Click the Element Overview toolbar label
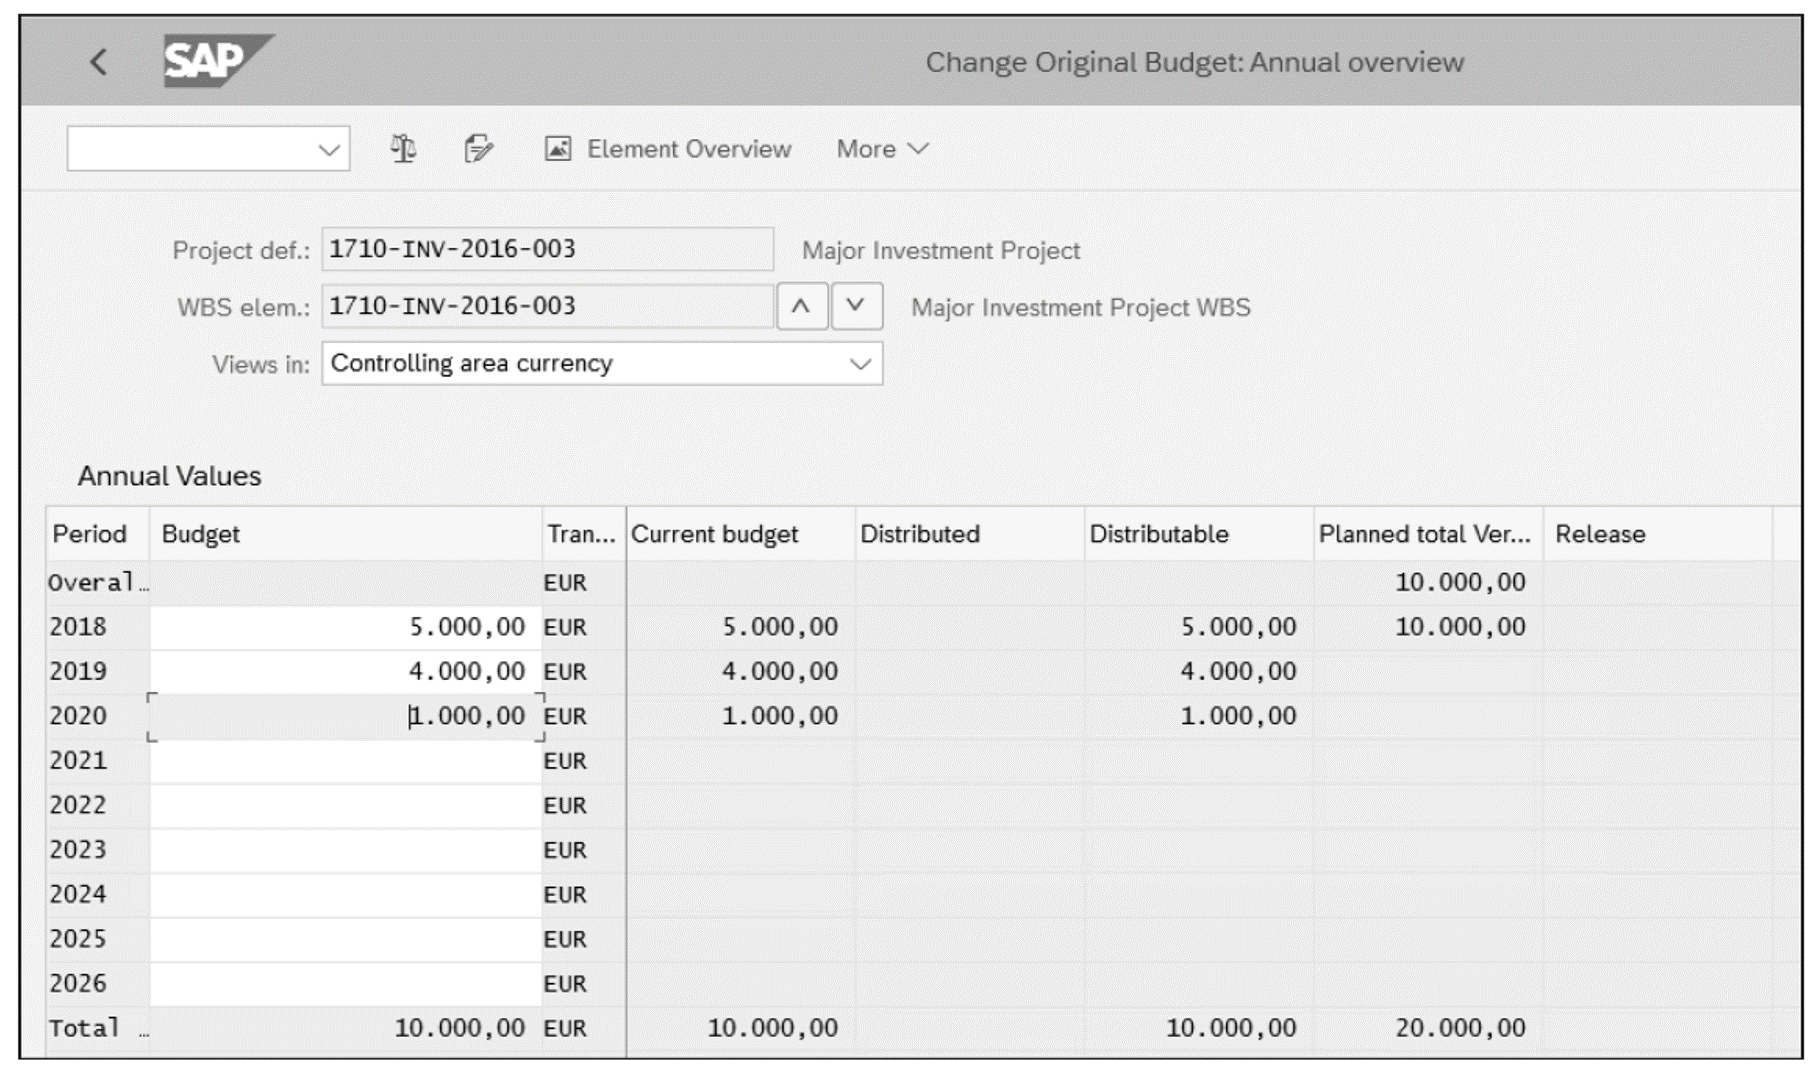 click(x=690, y=149)
